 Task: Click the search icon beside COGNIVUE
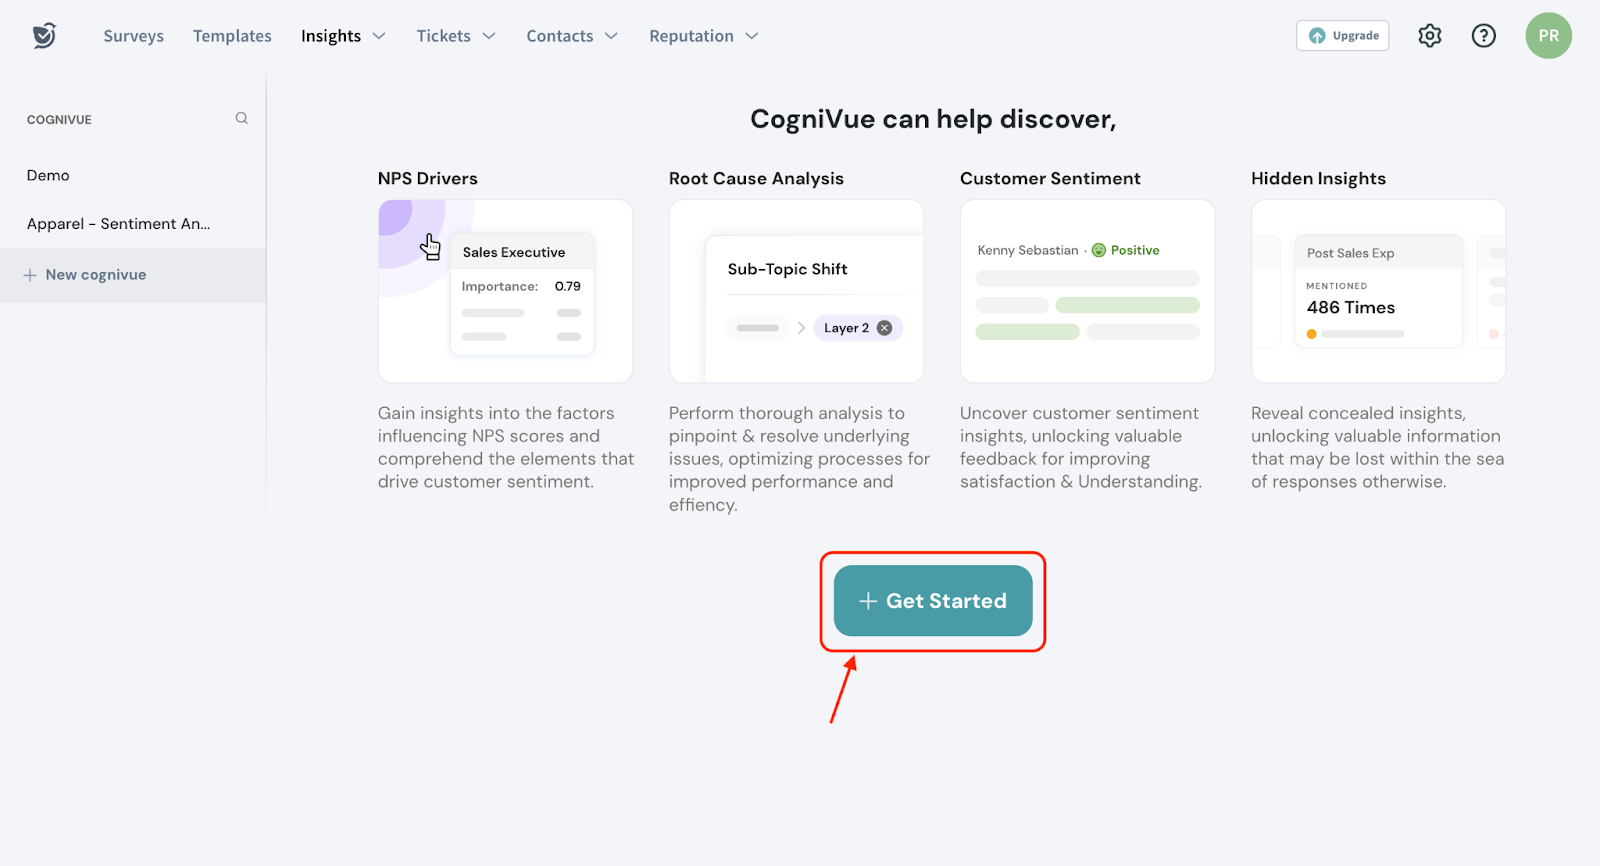pos(242,118)
